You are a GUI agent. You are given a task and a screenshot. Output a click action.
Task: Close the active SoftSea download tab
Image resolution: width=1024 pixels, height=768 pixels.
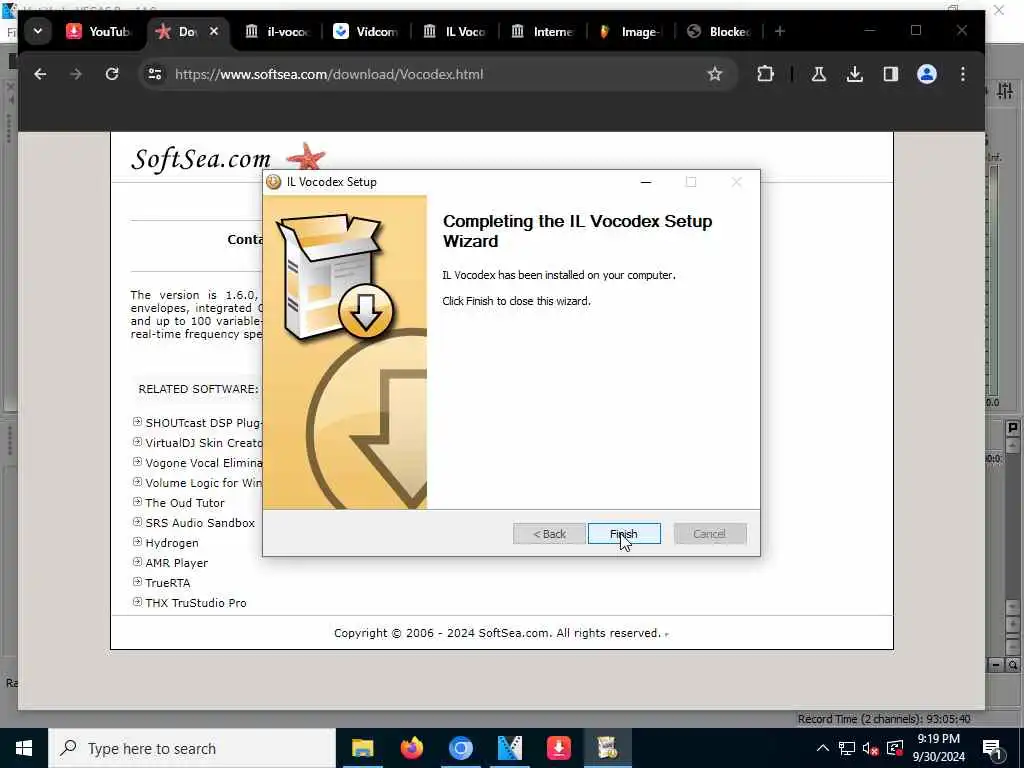coord(214,31)
